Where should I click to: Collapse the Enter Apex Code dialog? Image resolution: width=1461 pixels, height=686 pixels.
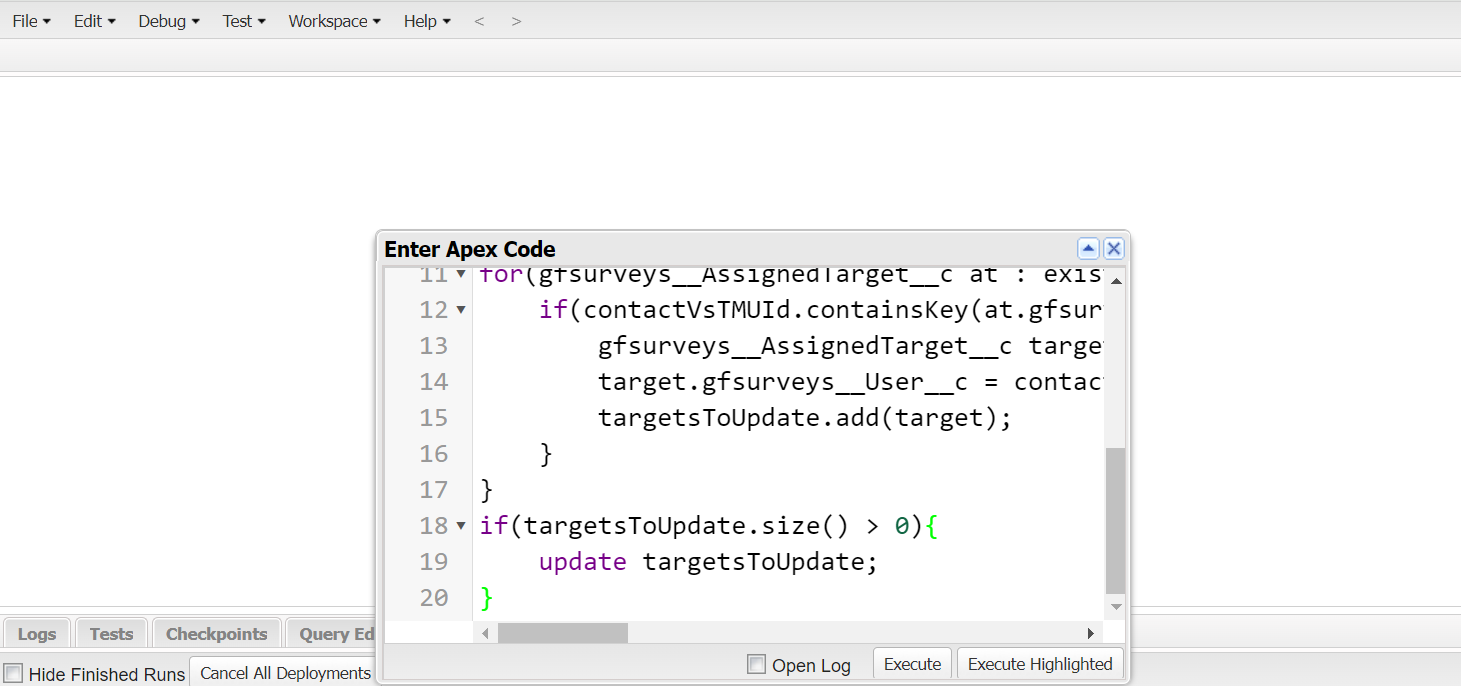[1088, 249]
